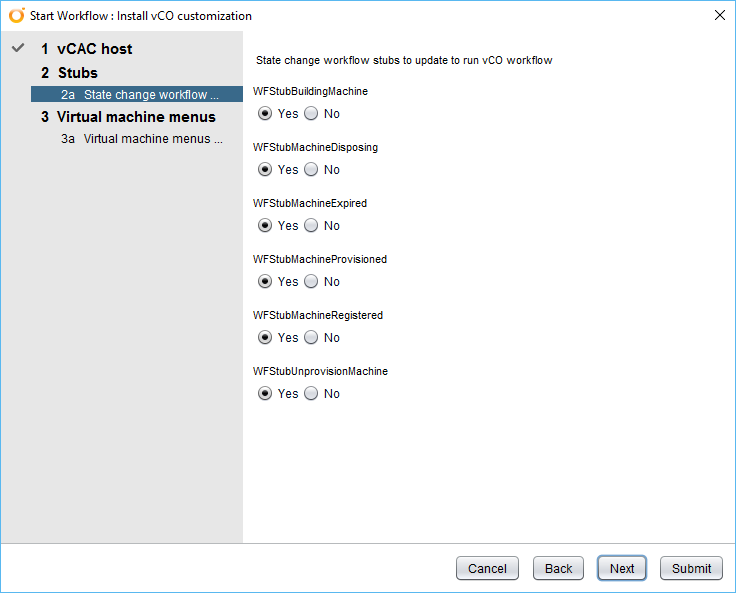Select substep 2a State change workflow
The image size is (736, 593).
(x=140, y=95)
